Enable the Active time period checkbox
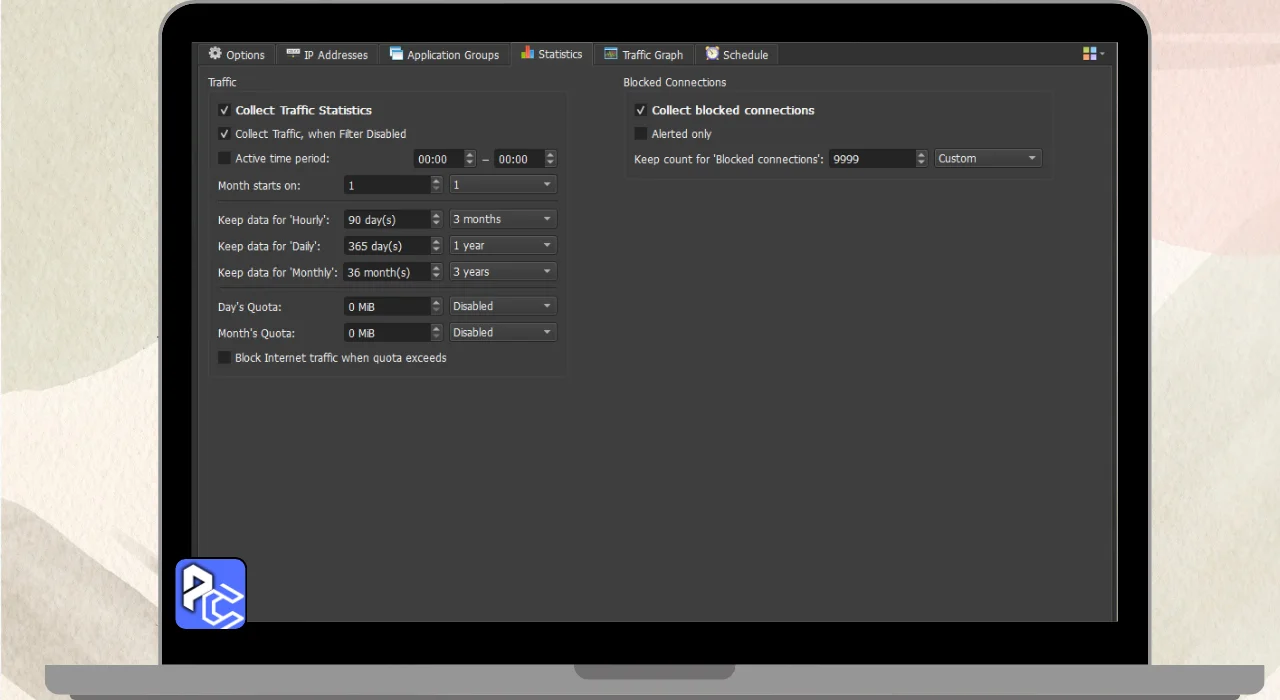 (224, 158)
